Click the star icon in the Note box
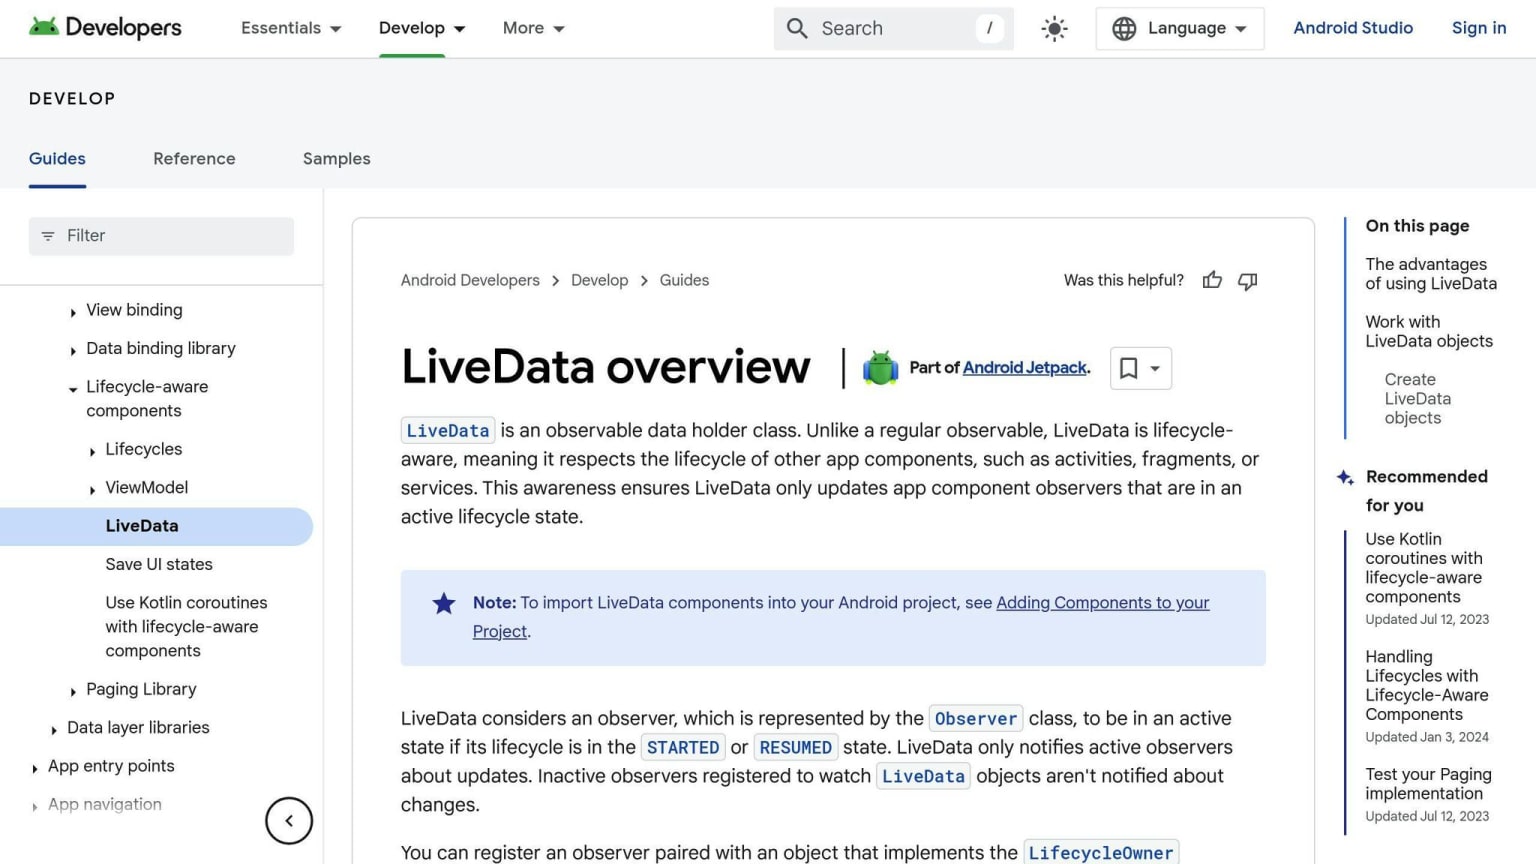This screenshot has width=1536, height=864. (444, 603)
